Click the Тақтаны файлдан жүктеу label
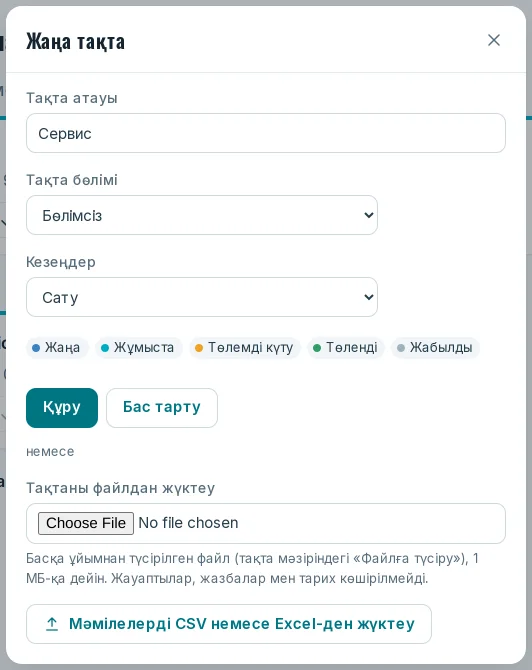Screen dimensions: 532x670 (121, 488)
